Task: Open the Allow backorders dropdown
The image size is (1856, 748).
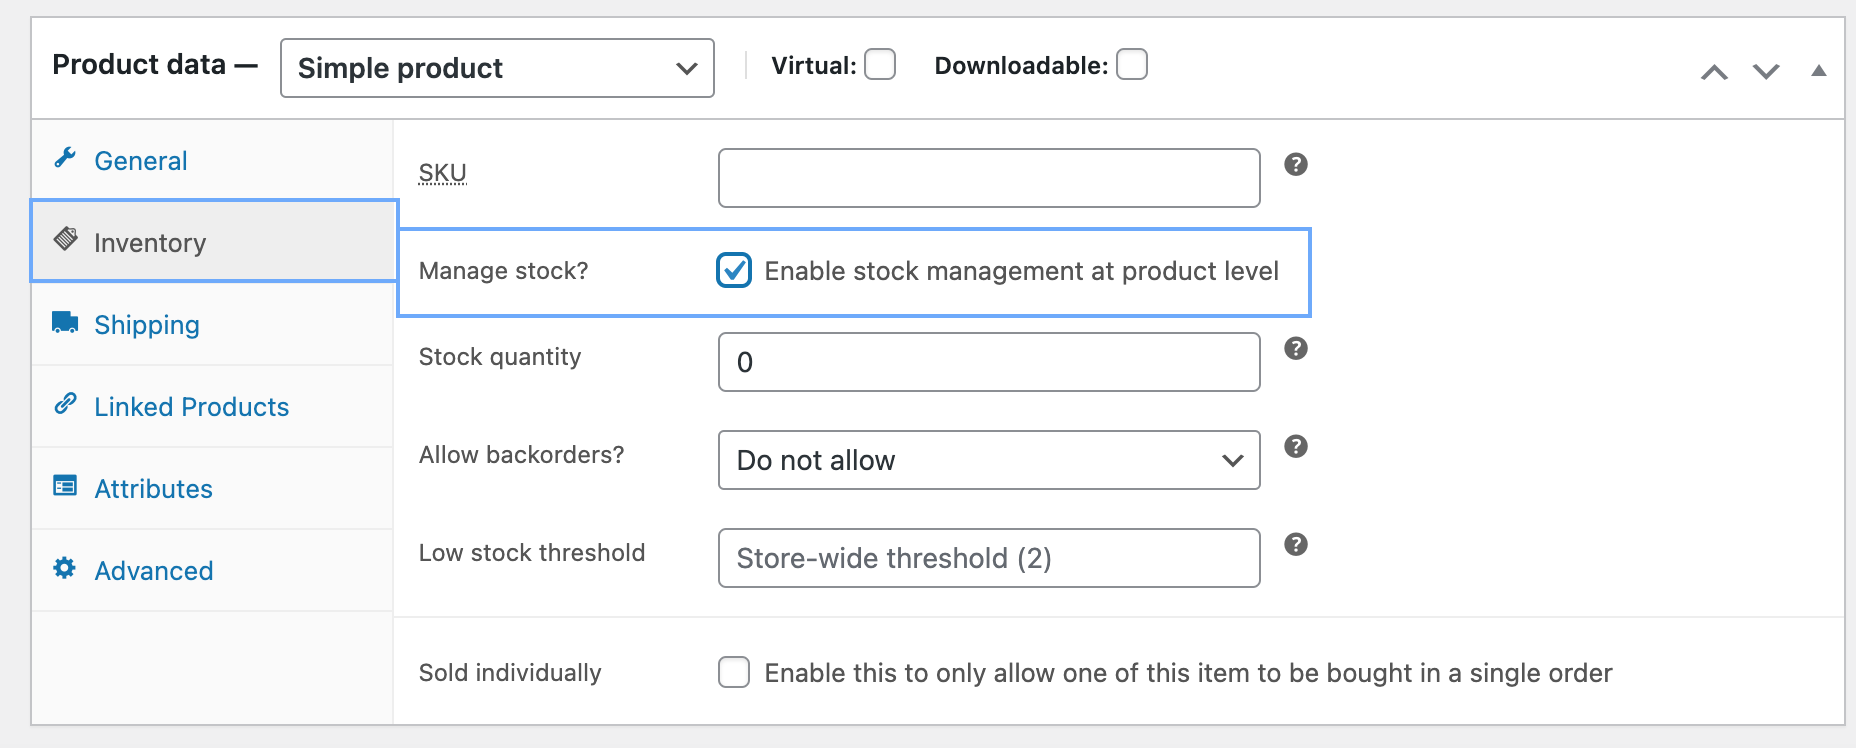Action: (988, 460)
